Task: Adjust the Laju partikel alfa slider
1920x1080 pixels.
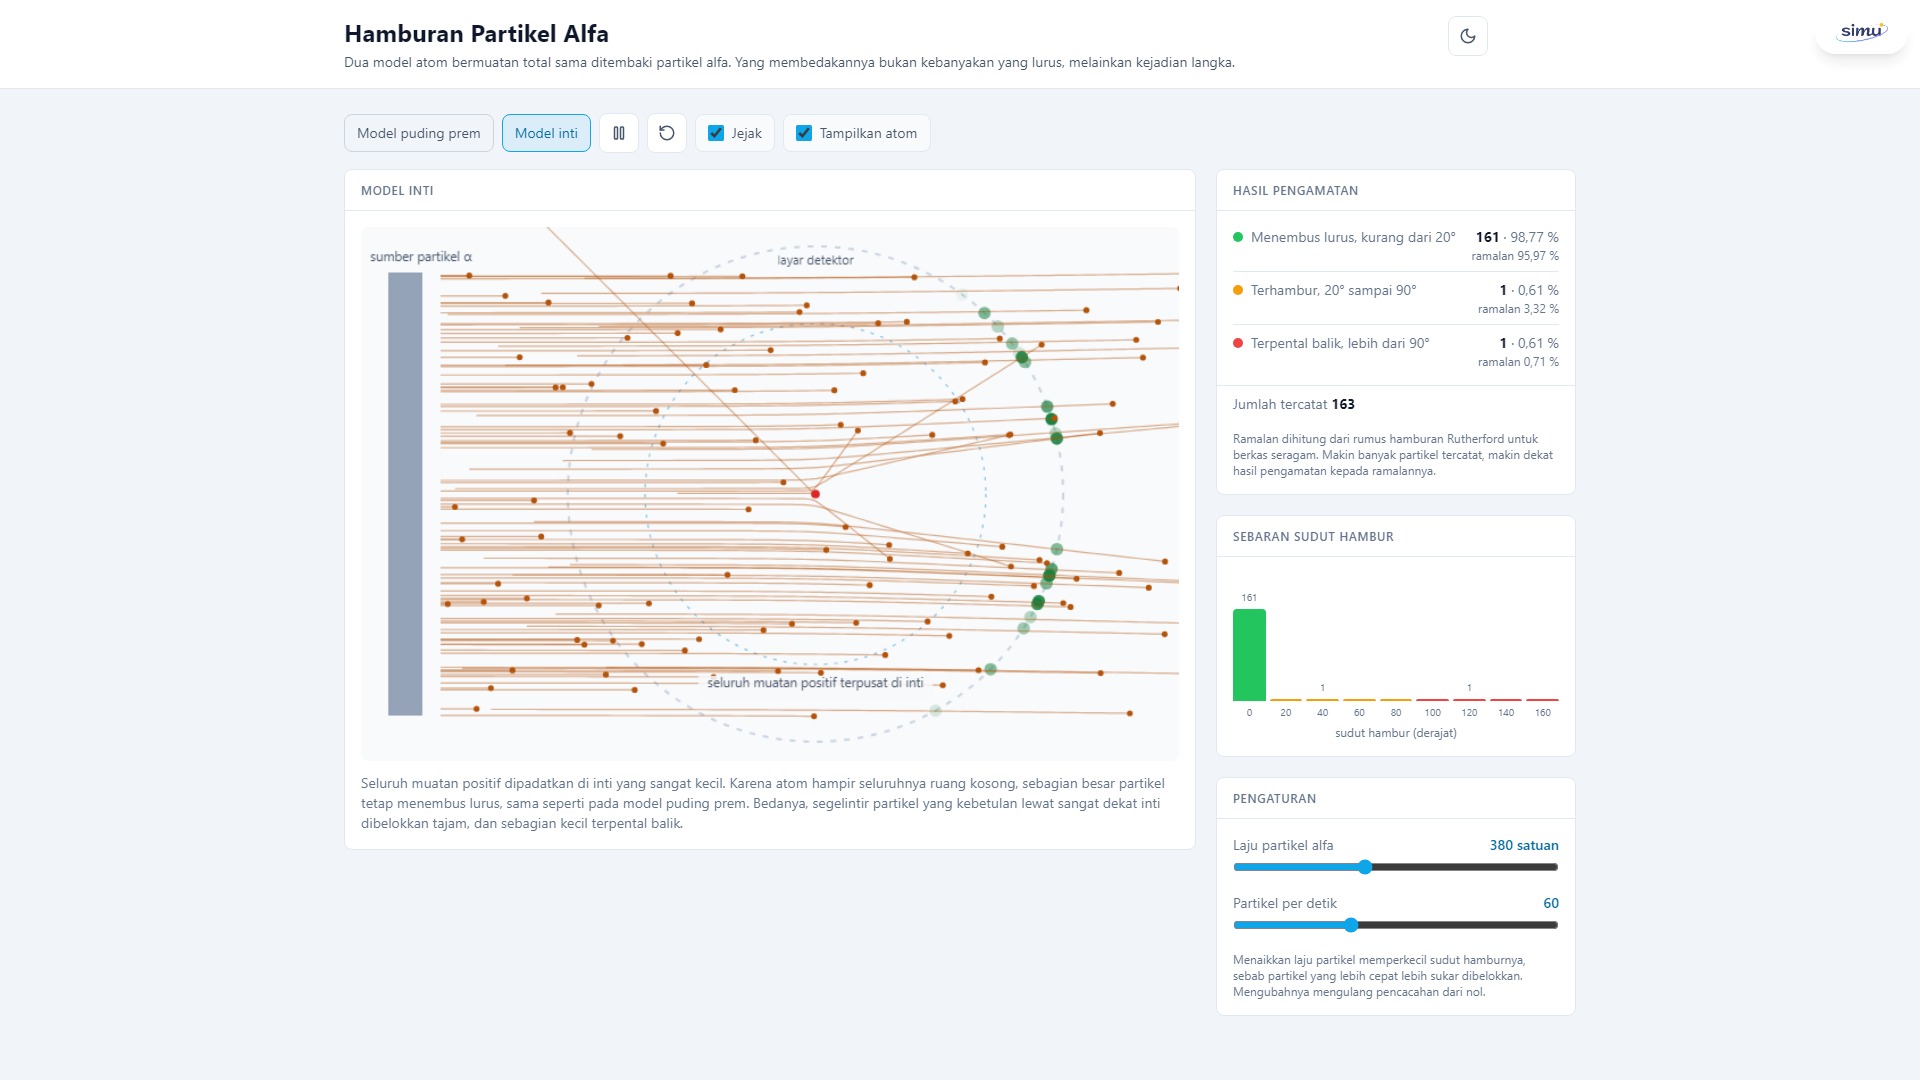Action: coord(1395,867)
